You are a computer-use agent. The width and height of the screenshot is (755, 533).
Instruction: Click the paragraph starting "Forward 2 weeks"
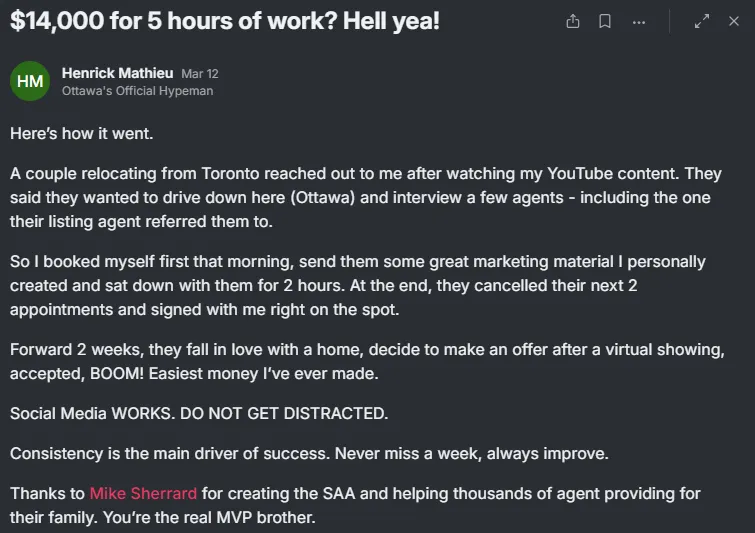point(367,361)
